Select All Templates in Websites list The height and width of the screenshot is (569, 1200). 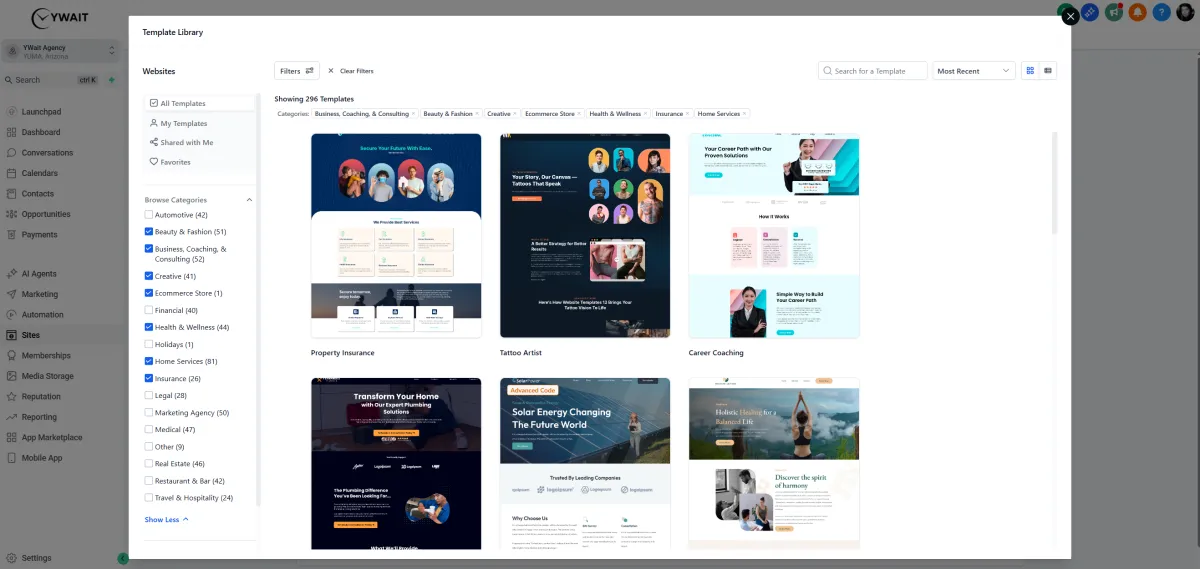199,103
